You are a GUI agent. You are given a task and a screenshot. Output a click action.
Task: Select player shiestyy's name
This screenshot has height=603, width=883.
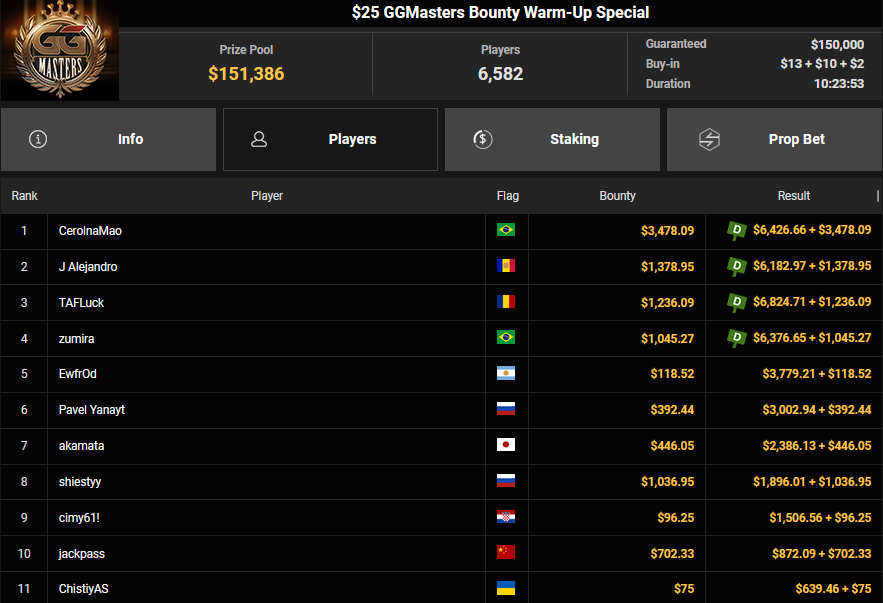80,482
